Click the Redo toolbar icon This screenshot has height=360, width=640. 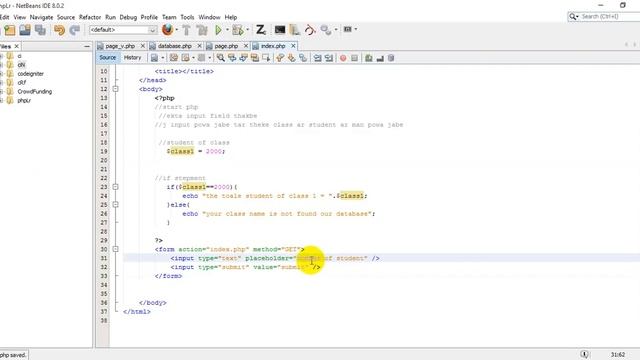(x=74, y=30)
